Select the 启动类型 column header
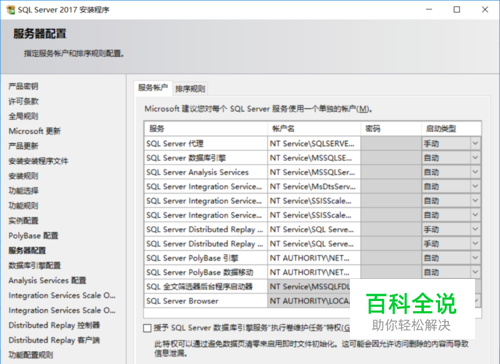 (451, 129)
